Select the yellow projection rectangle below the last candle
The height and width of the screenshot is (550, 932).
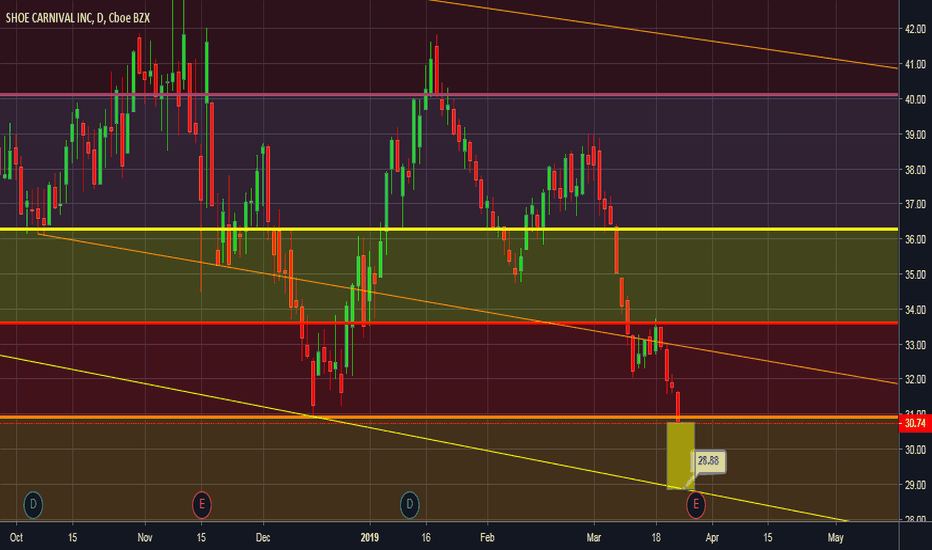pyautogui.click(x=681, y=455)
